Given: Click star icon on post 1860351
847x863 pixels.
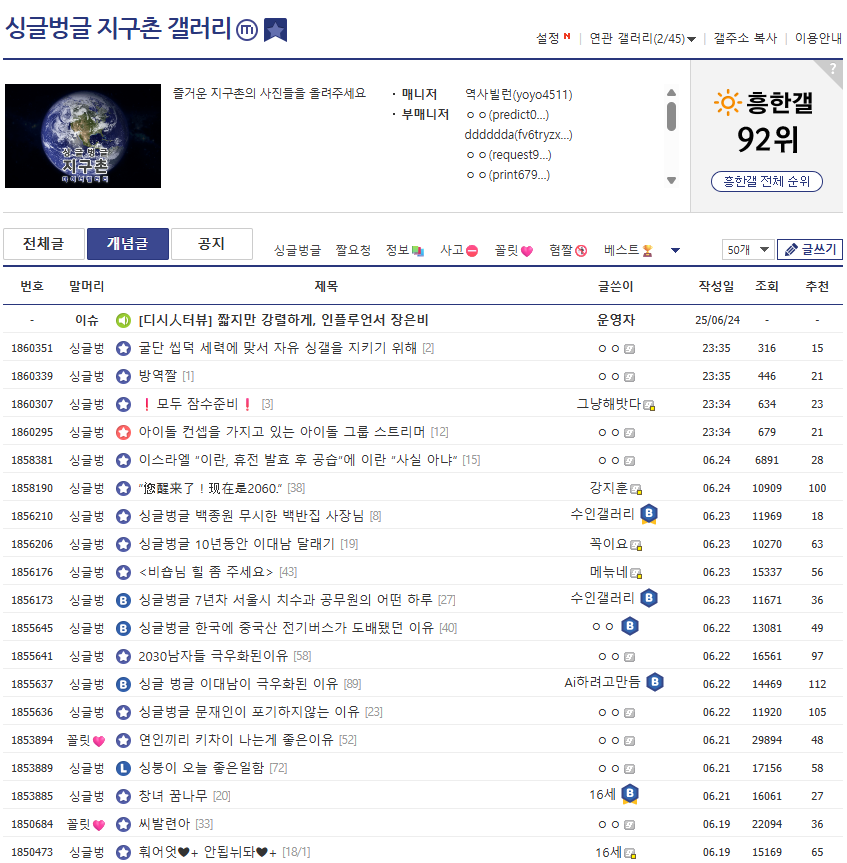Looking at the screenshot, I should [123, 348].
